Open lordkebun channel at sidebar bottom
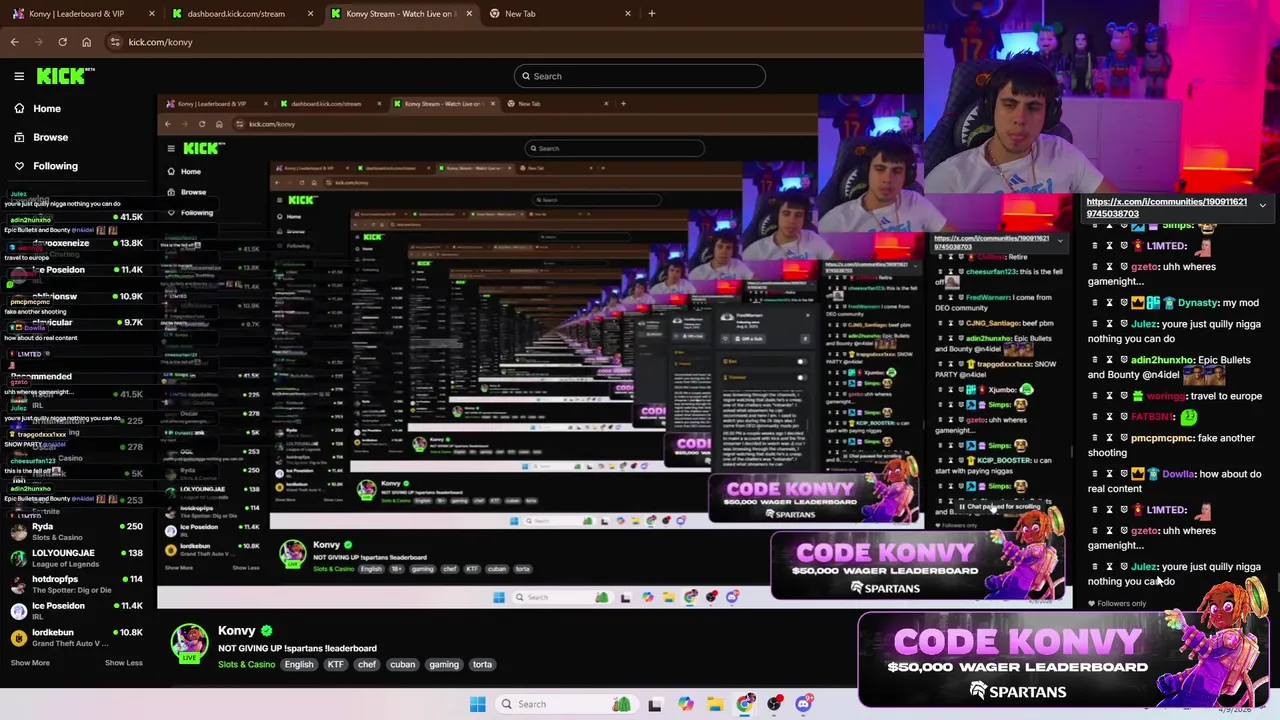Screen dimensions: 1280x720 (76, 637)
